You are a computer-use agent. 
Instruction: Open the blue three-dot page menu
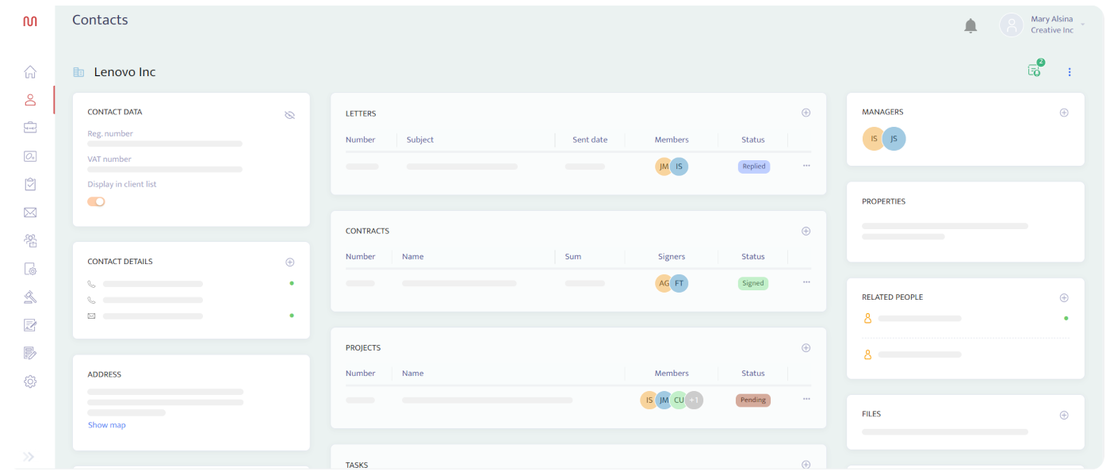pos(1070,72)
